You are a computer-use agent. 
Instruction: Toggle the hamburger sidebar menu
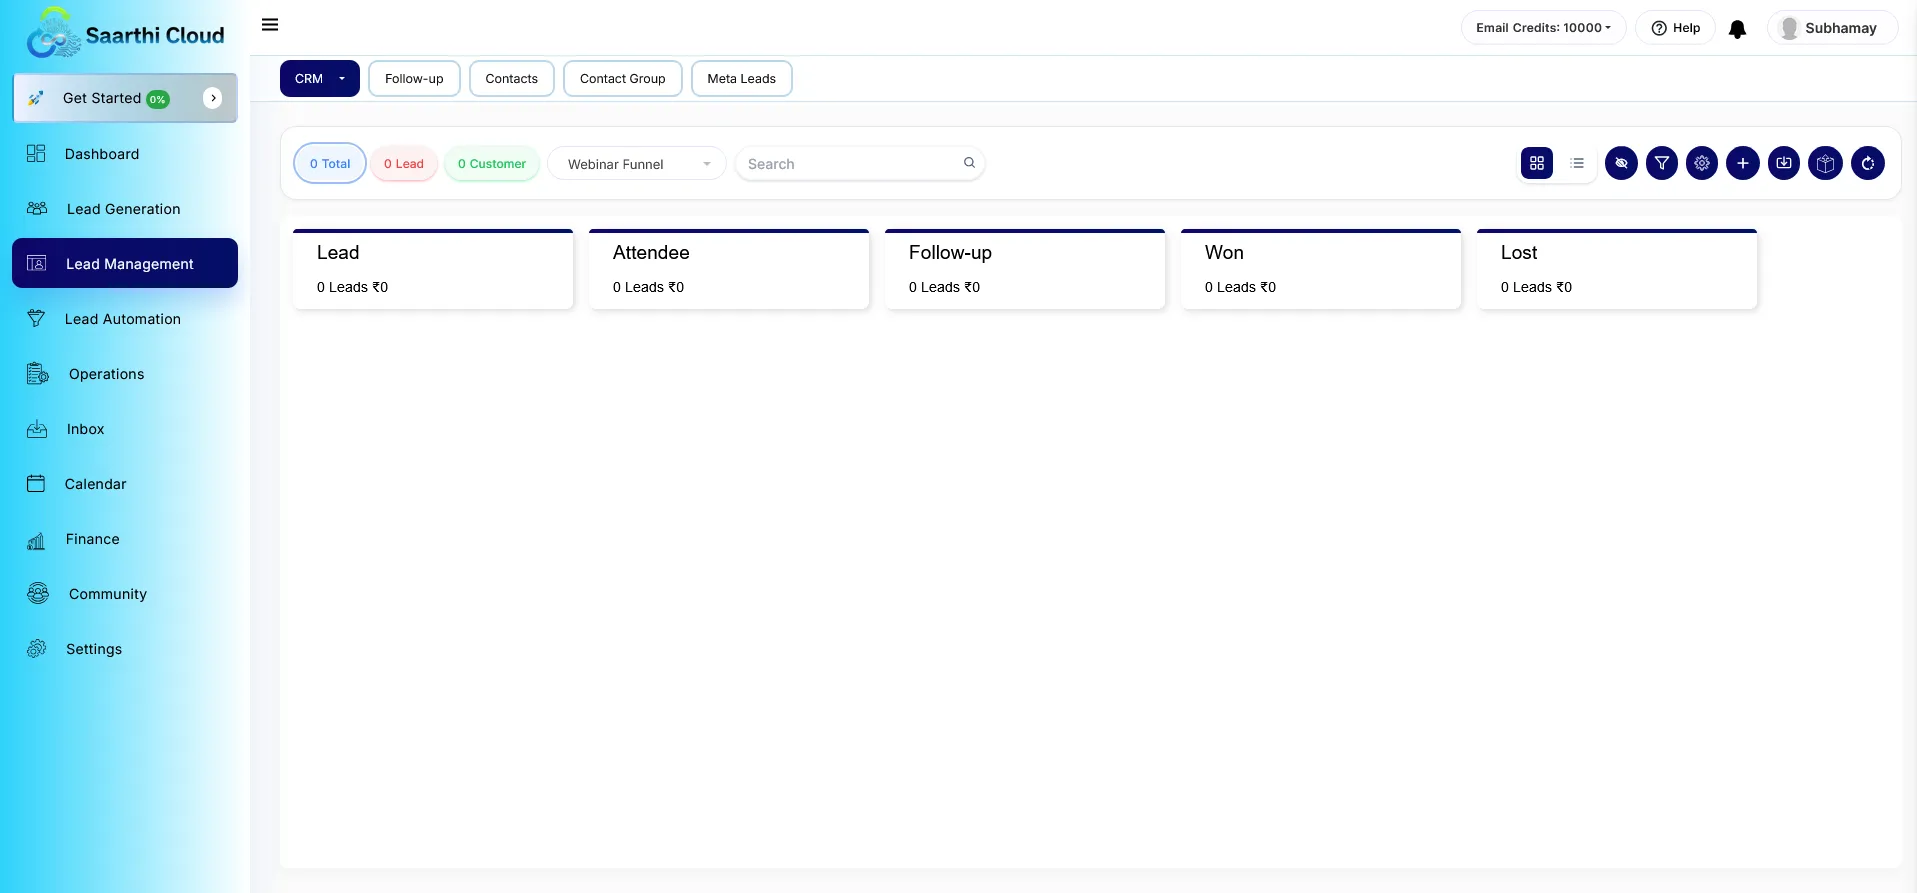[270, 25]
